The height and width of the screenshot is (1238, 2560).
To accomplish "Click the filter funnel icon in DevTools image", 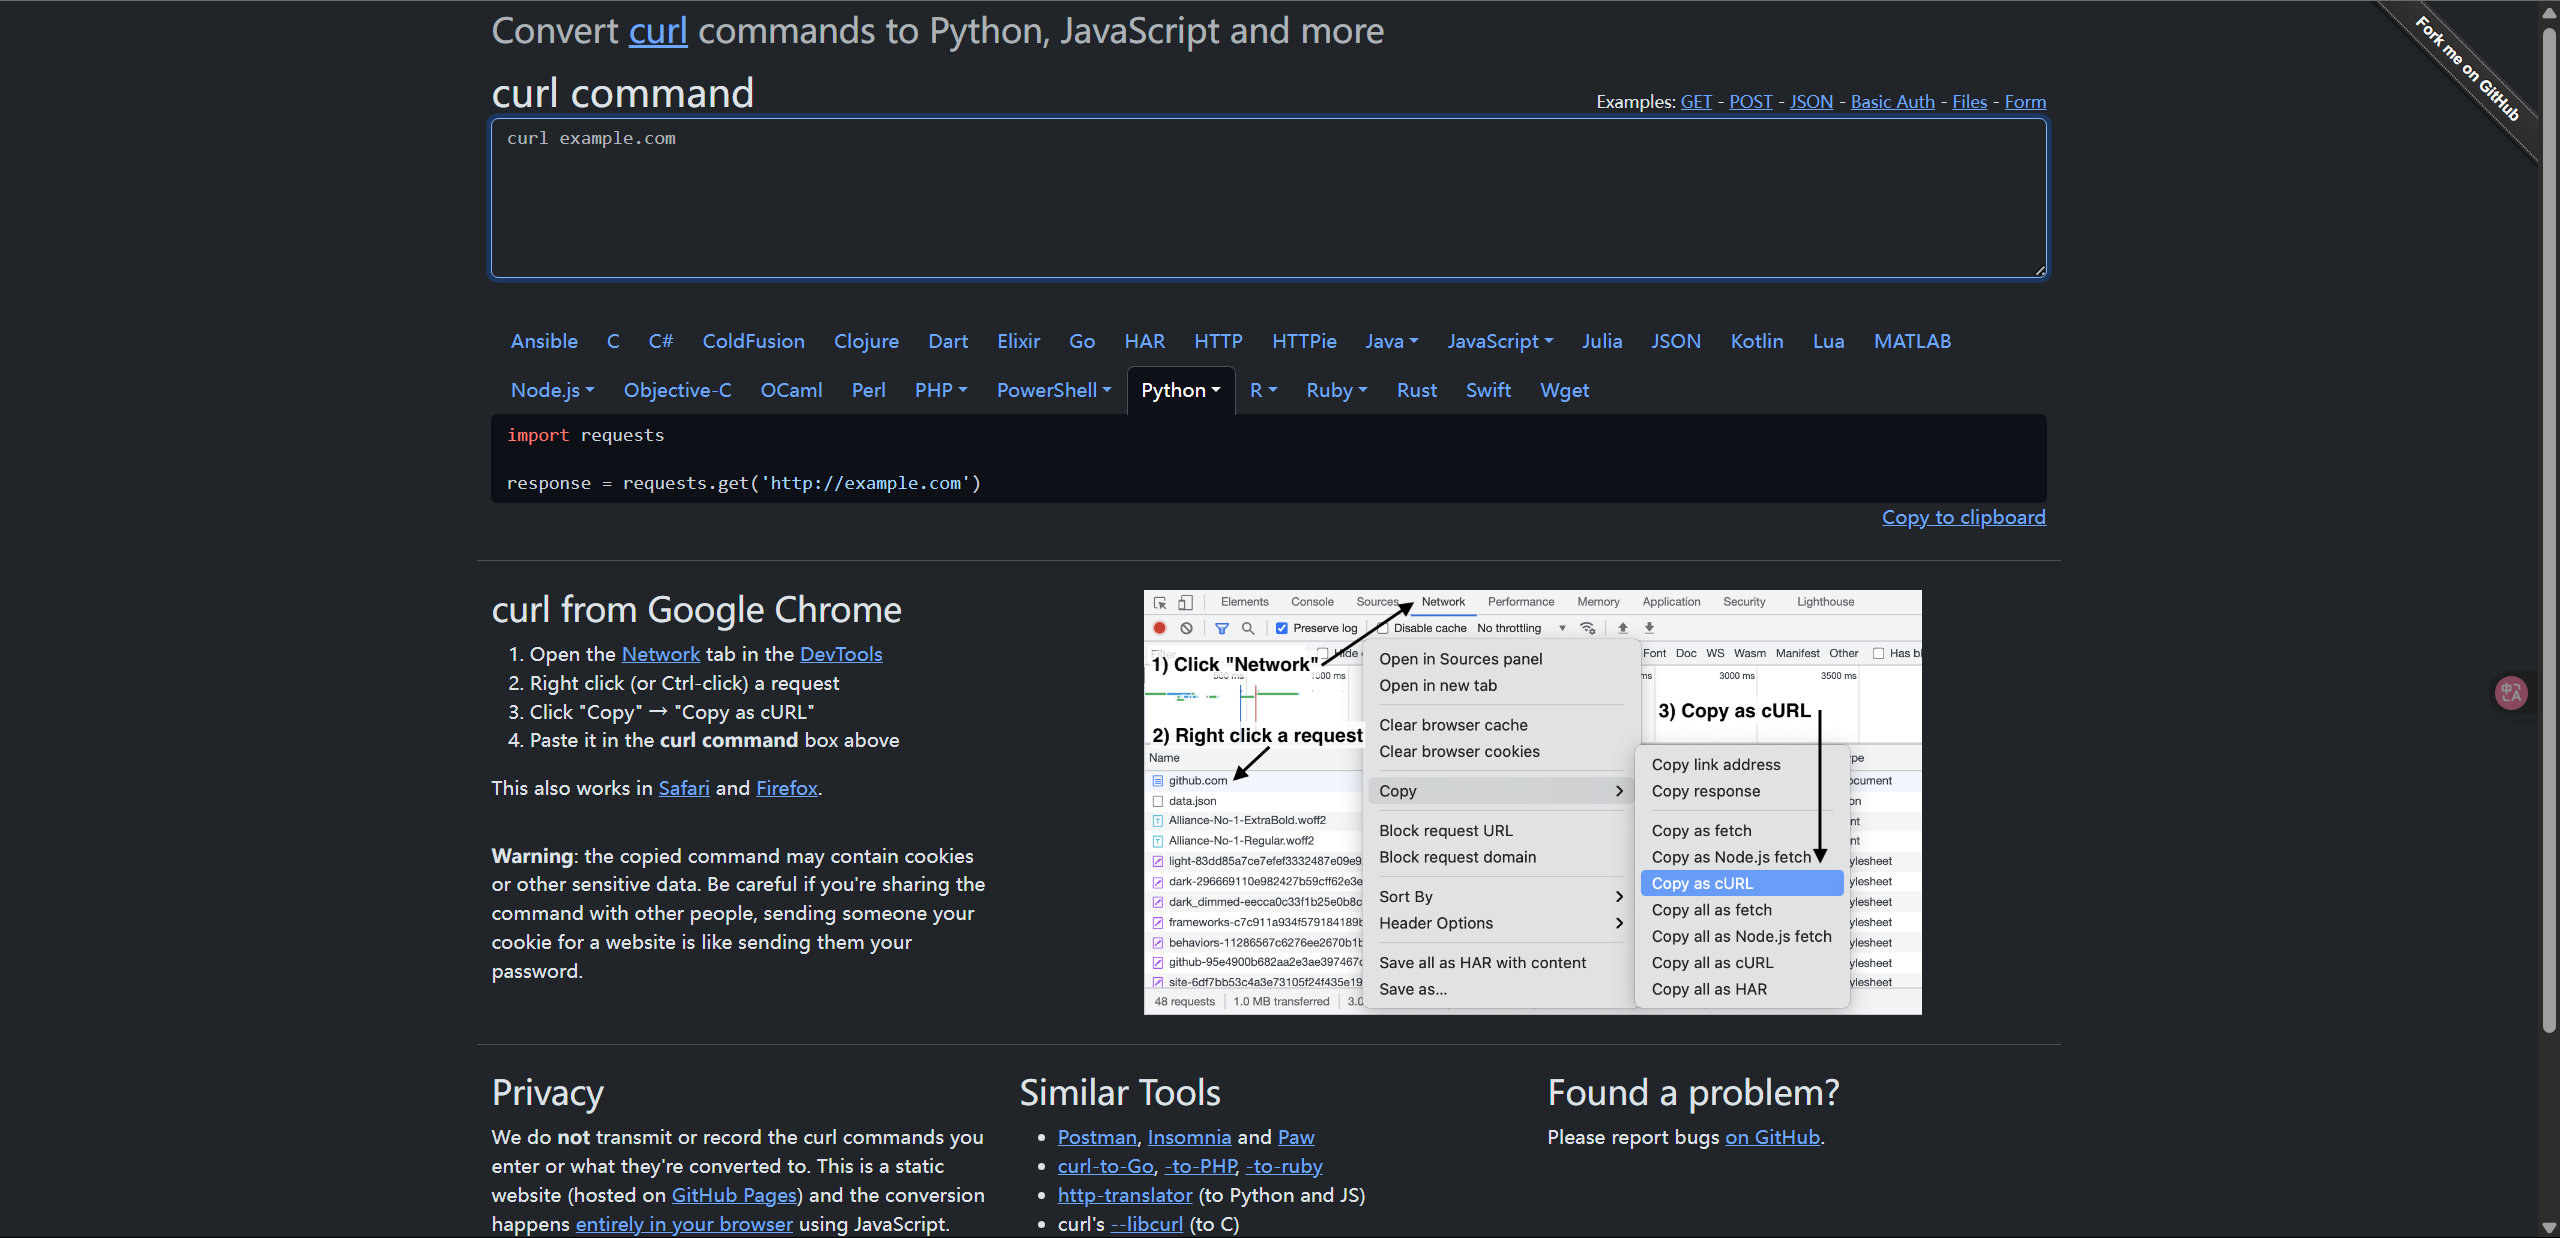I will click(1221, 628).
